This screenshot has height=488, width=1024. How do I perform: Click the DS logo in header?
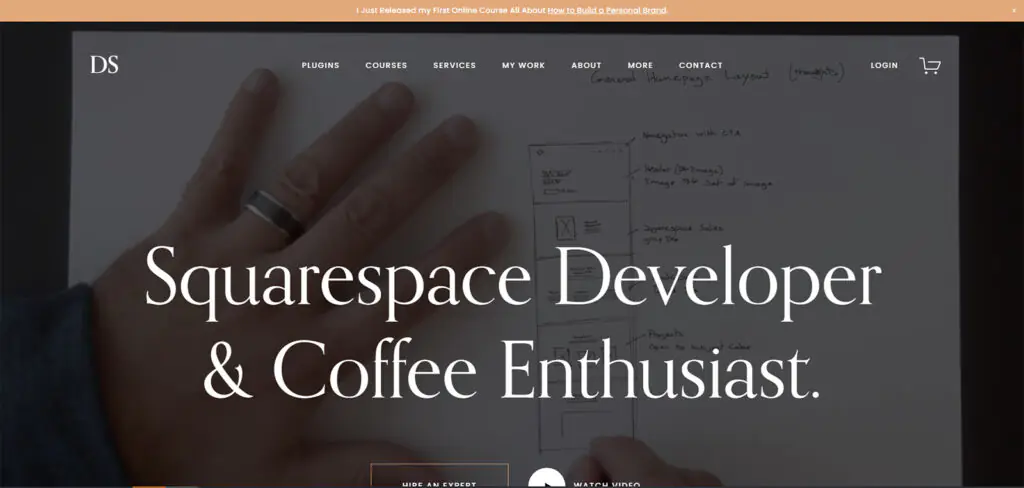(104, 65)
